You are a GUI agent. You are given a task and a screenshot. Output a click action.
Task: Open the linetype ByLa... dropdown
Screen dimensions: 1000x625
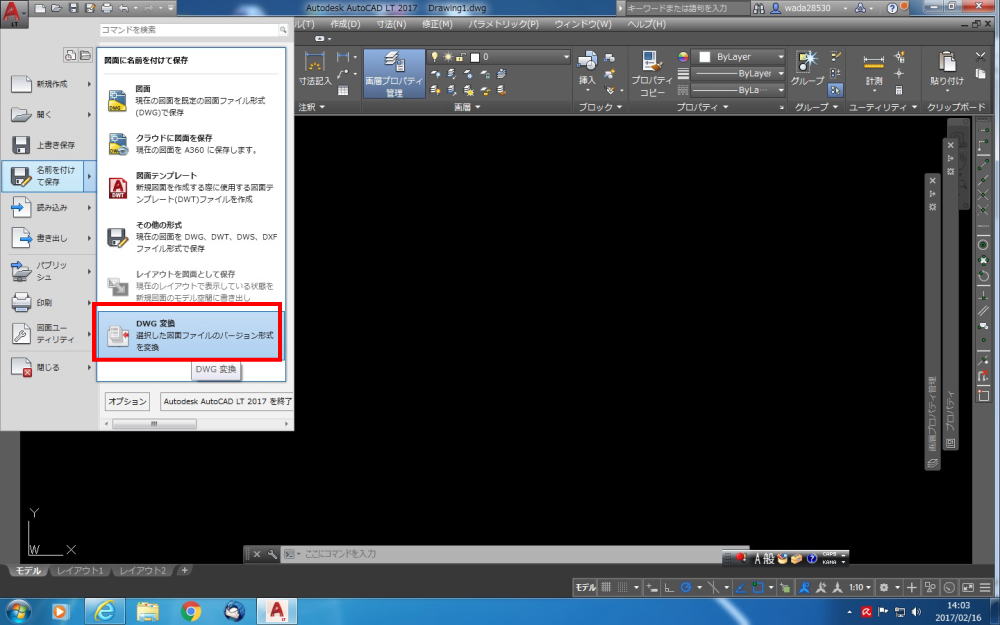click(x=739, y=91)
